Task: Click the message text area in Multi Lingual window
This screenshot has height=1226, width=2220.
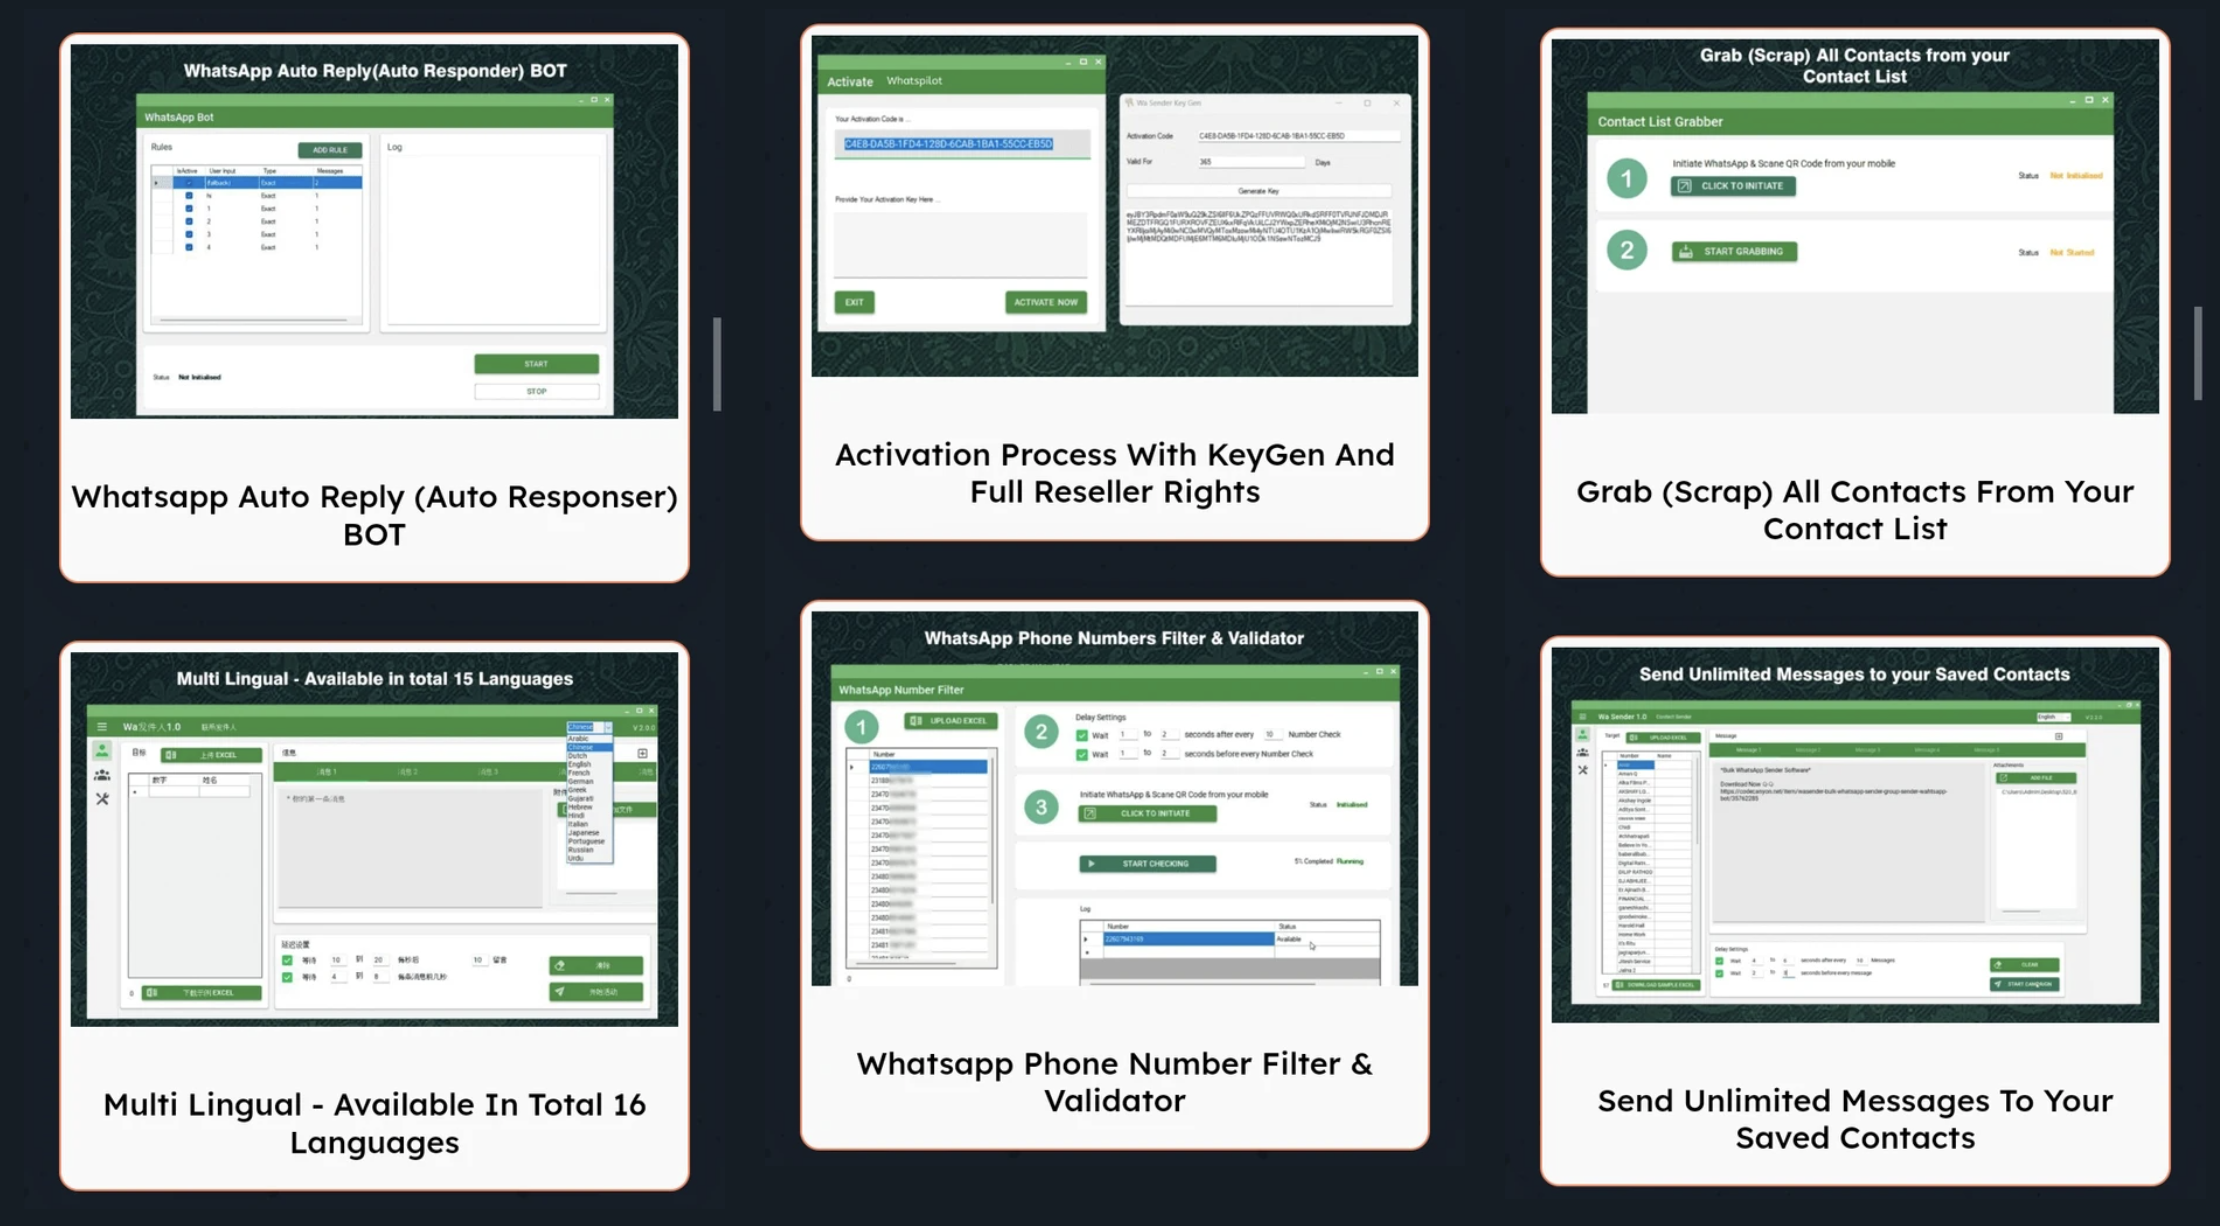Action: [x=410, y=847]
